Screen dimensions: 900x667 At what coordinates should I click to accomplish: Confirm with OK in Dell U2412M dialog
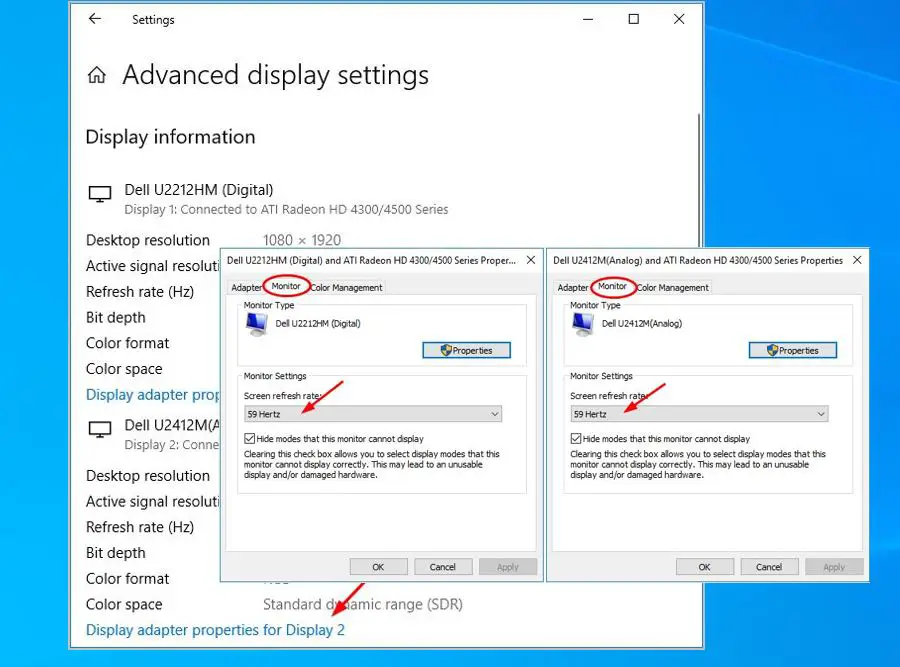[x=704, y=567]
